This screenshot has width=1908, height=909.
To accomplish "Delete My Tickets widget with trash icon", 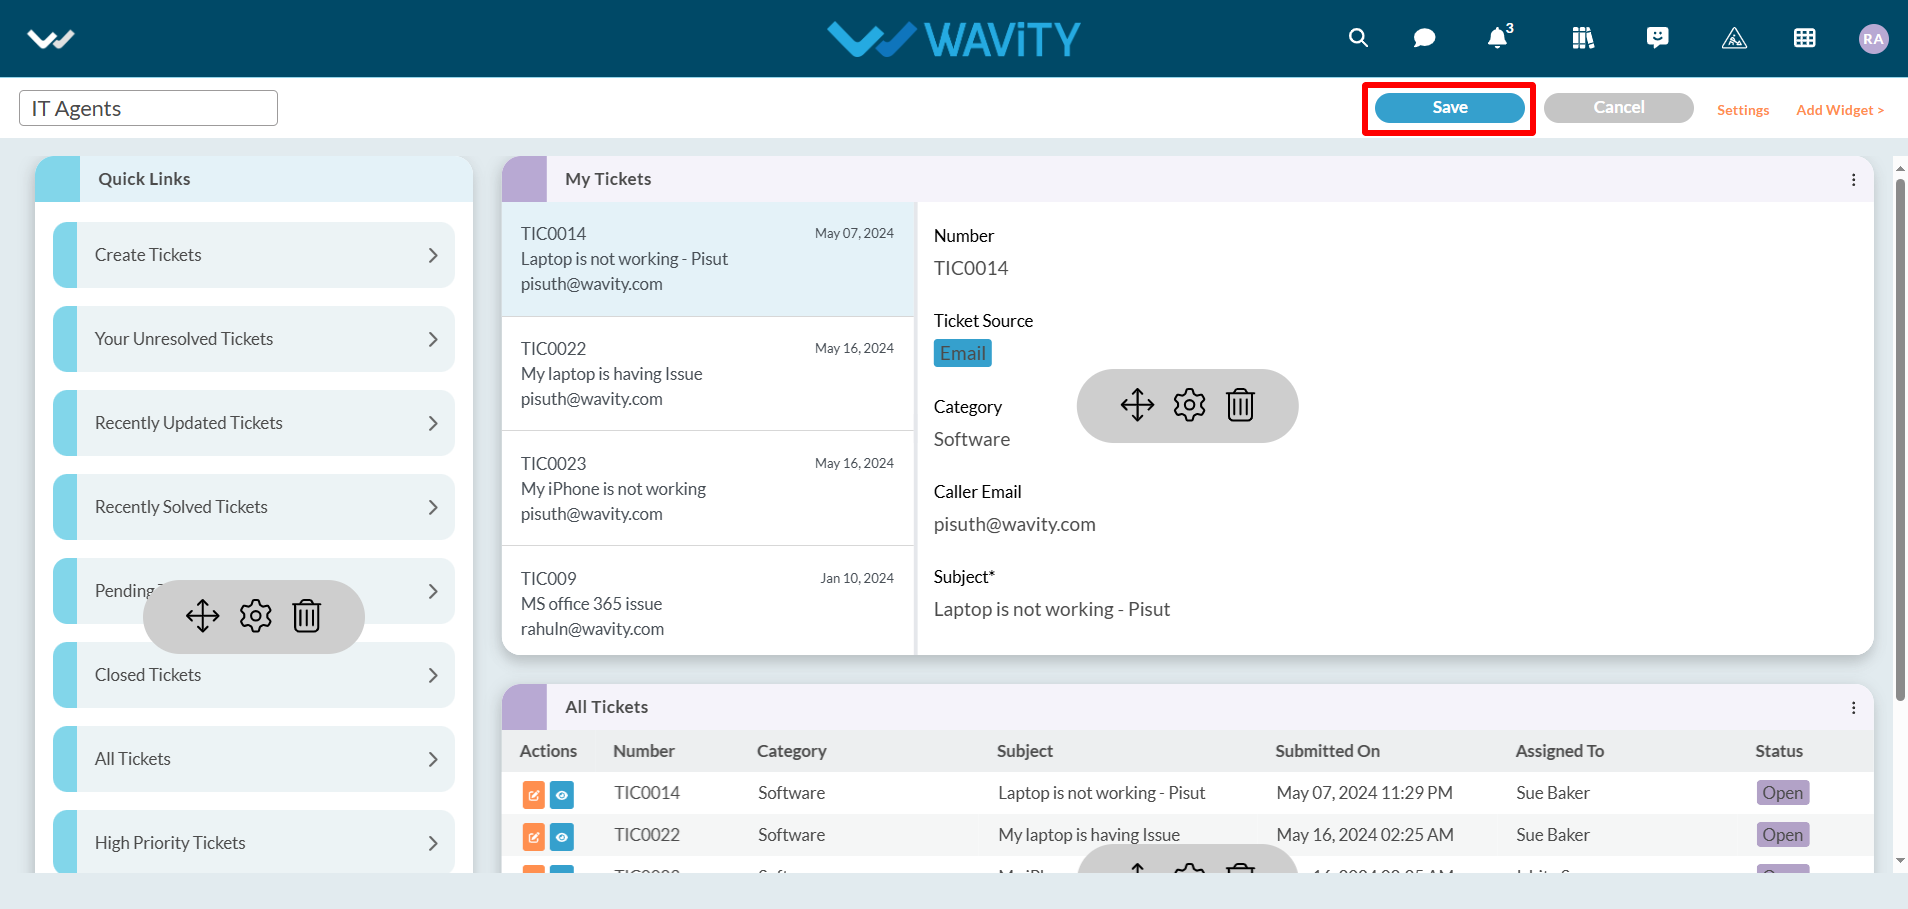I will pyautogui.click(x=1240, y=405).
